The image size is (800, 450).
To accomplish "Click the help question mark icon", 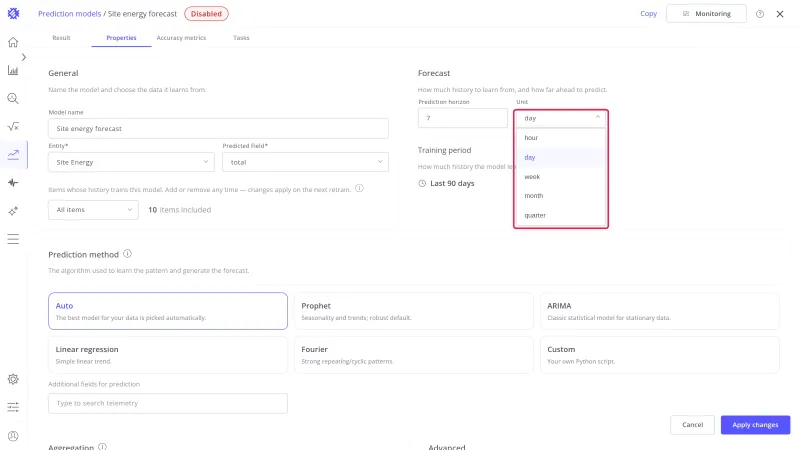I will coord(760,14).
